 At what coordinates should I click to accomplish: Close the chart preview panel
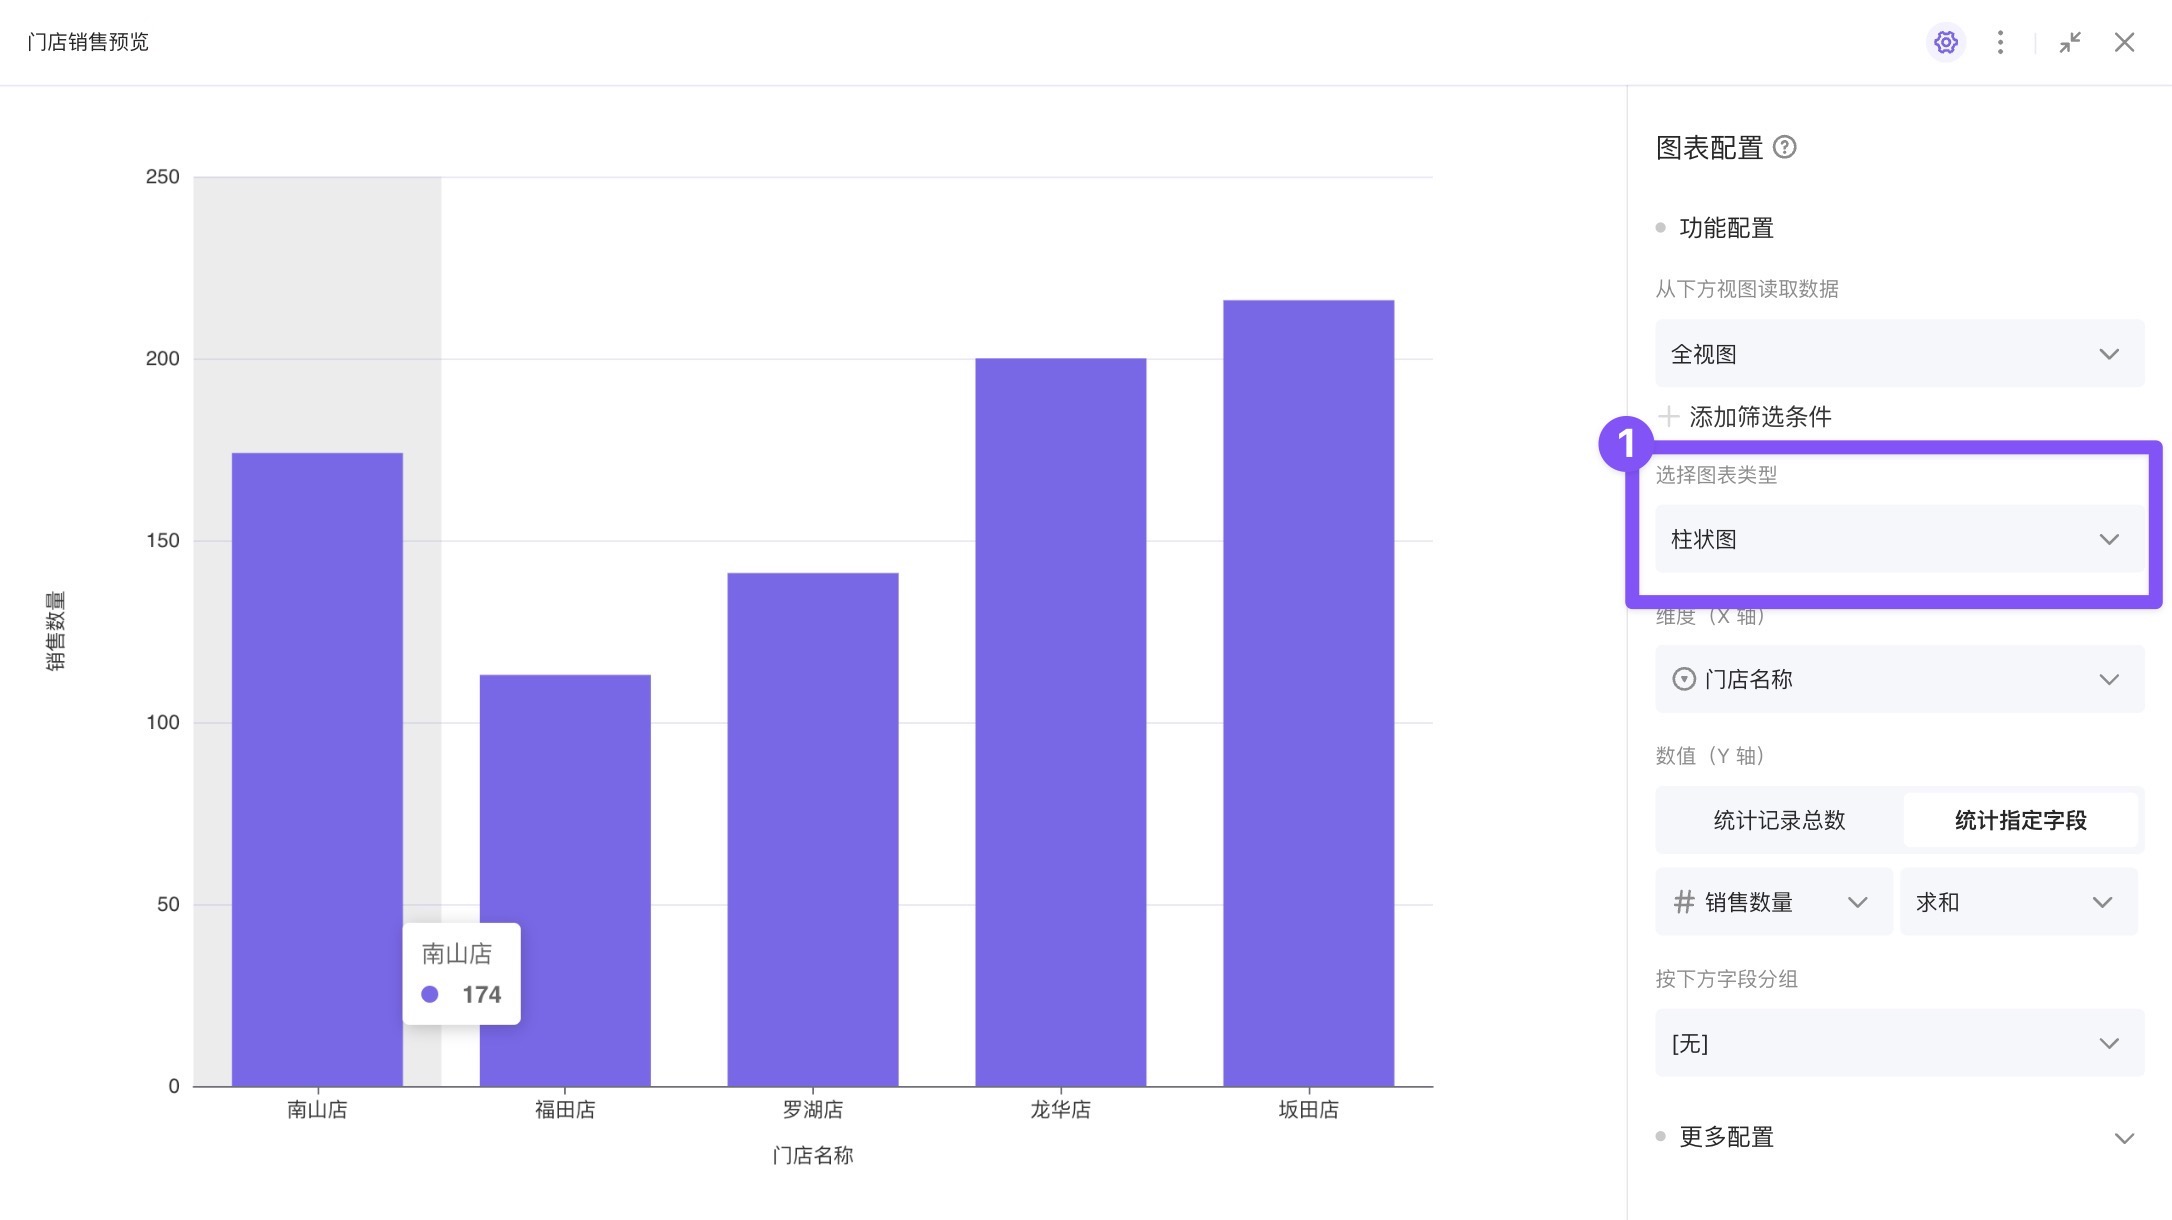[x=2124, y=42]
